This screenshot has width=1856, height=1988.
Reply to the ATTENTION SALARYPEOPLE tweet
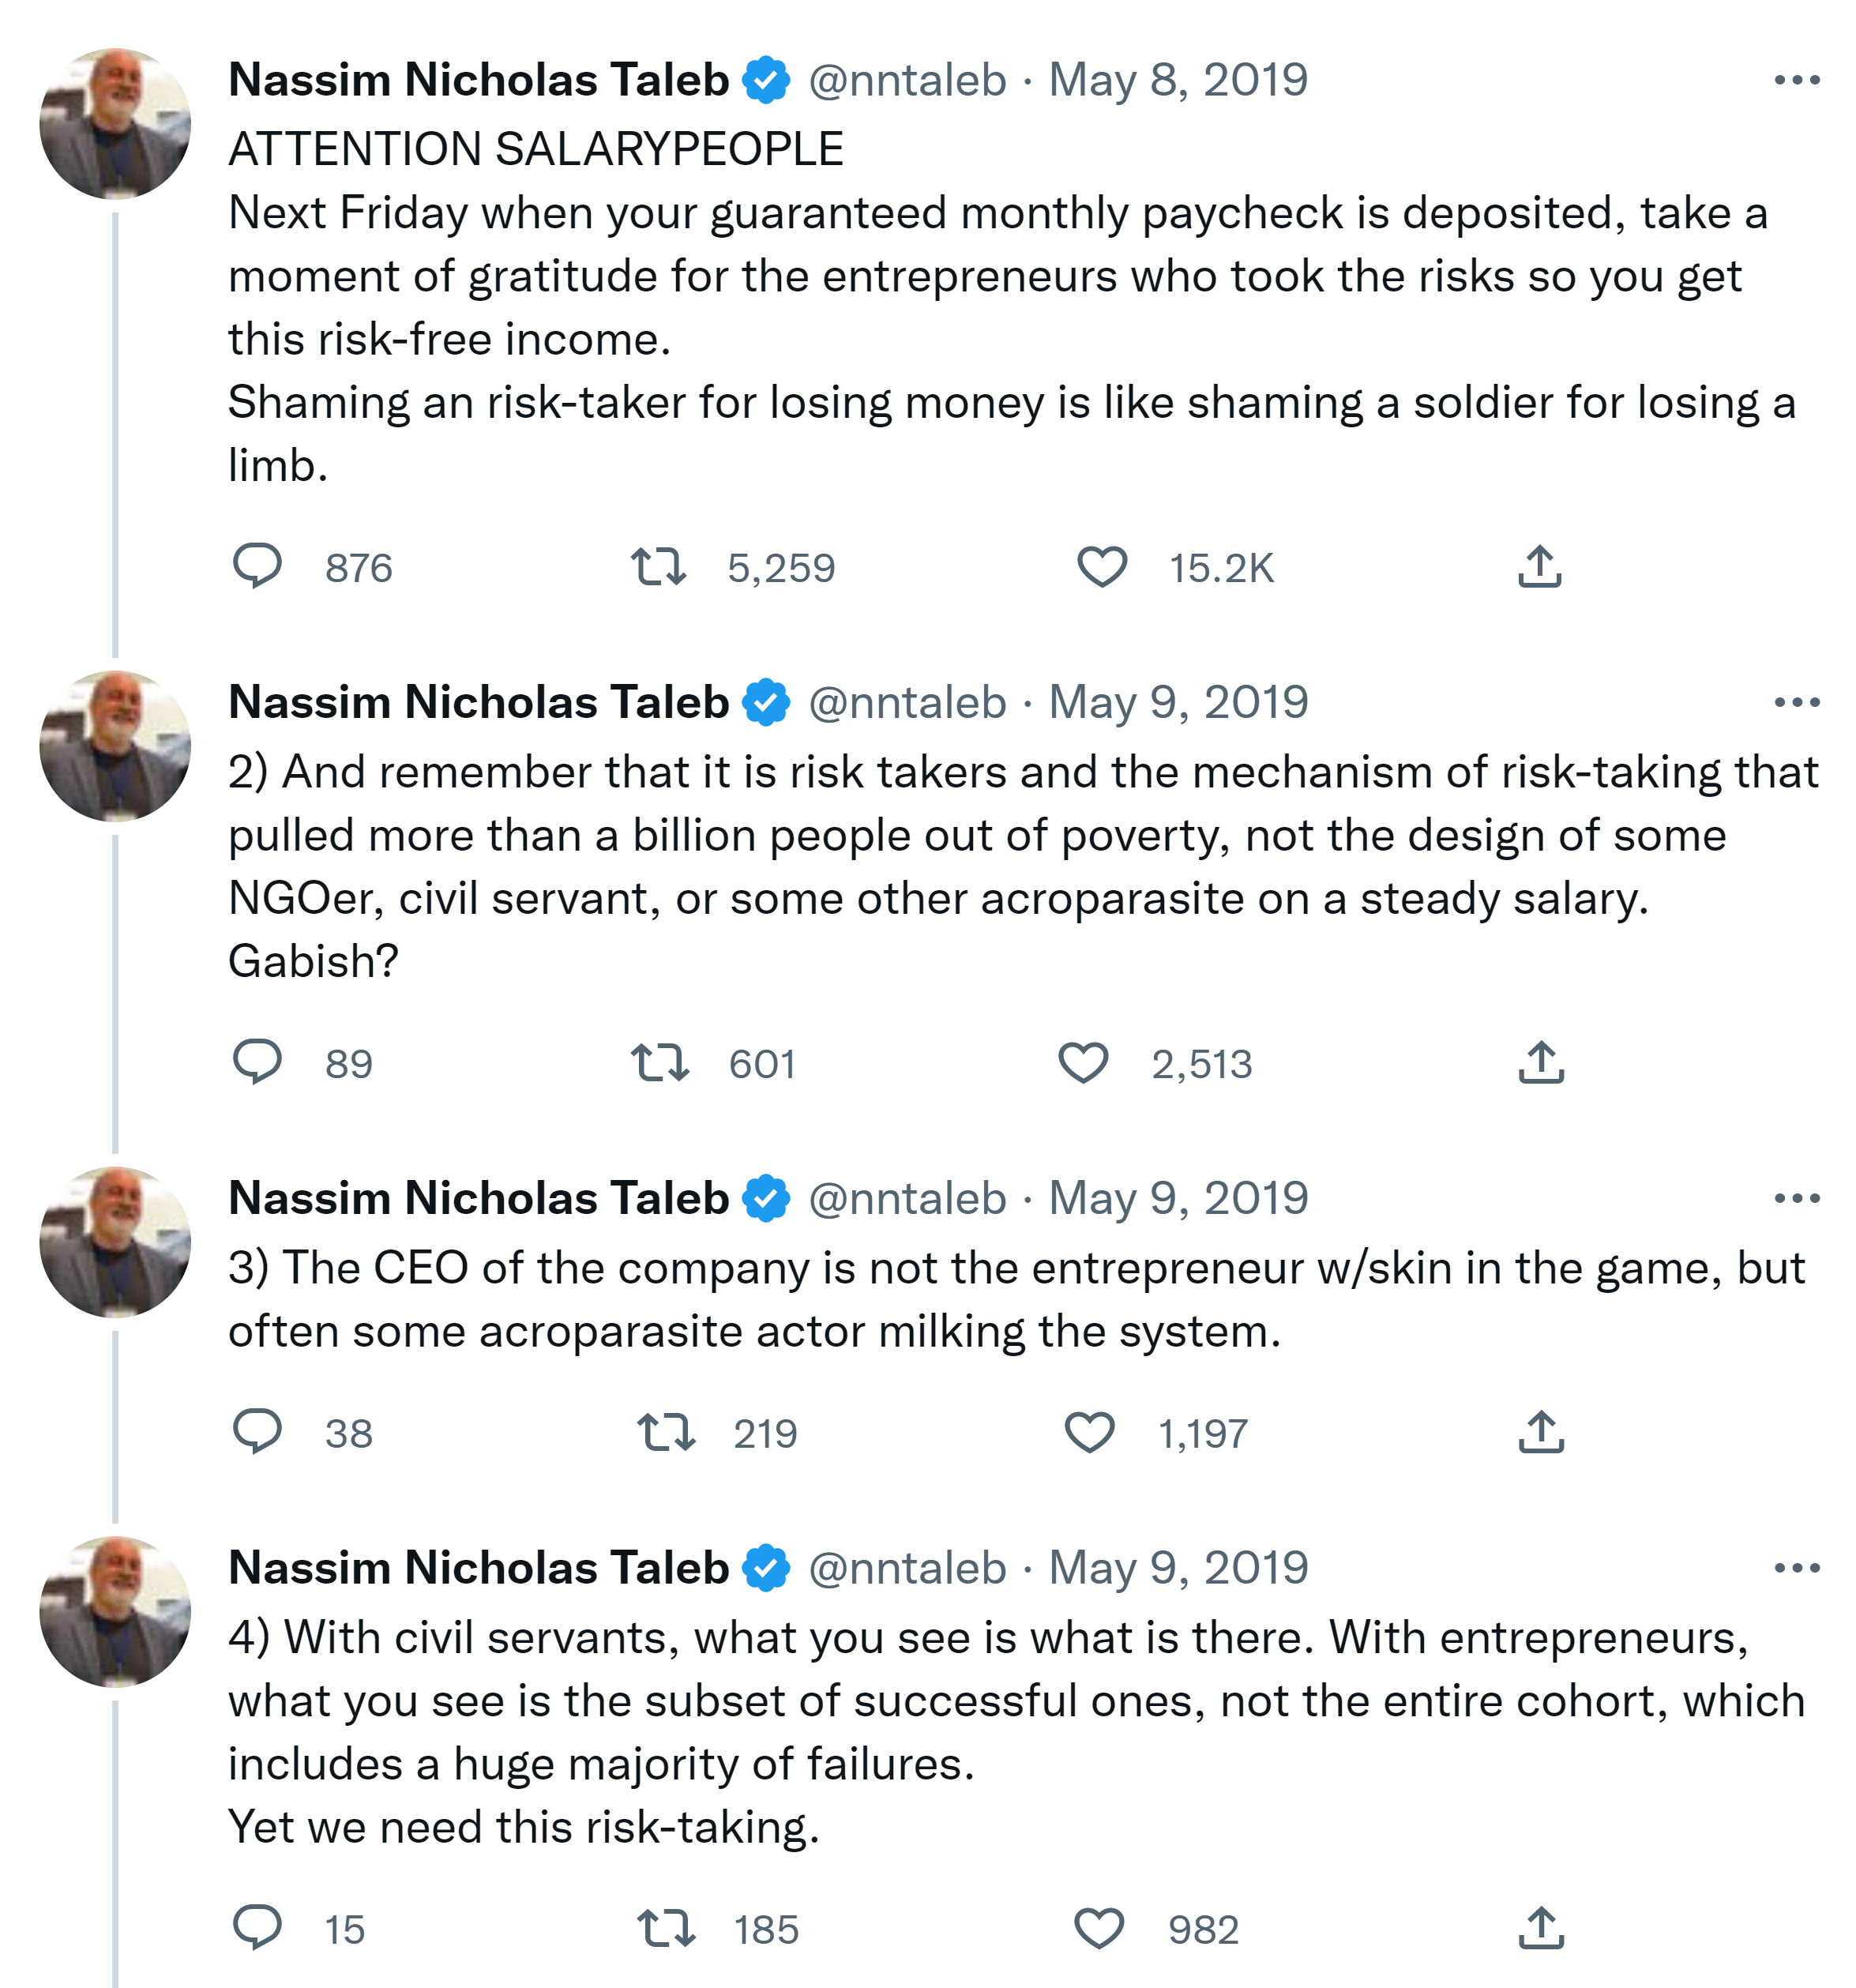tap(257, 566)
